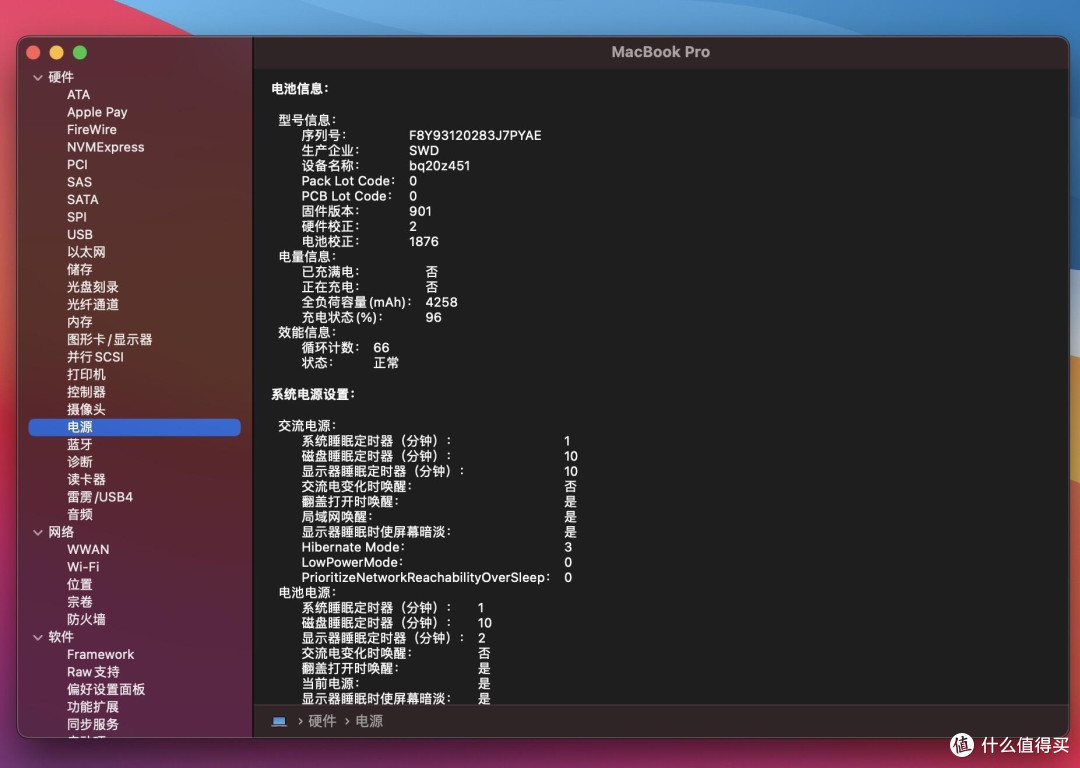
Task: Select 同步服务 in the sidebar
Action: [93, 725]
